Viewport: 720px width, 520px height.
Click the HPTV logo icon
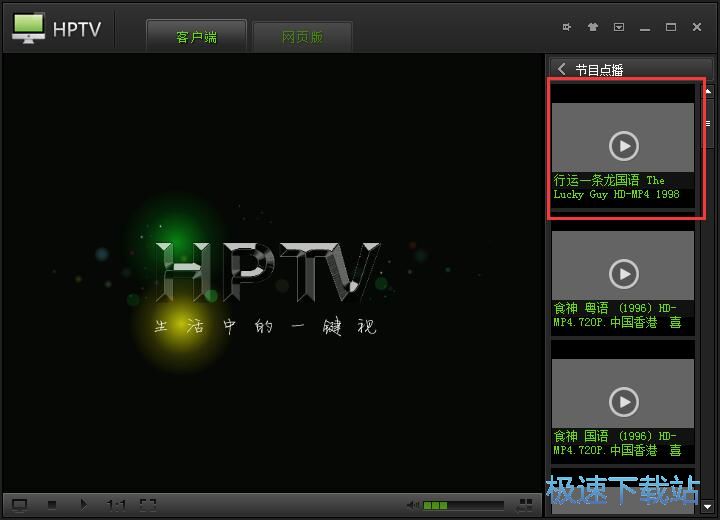click(29, 27)
